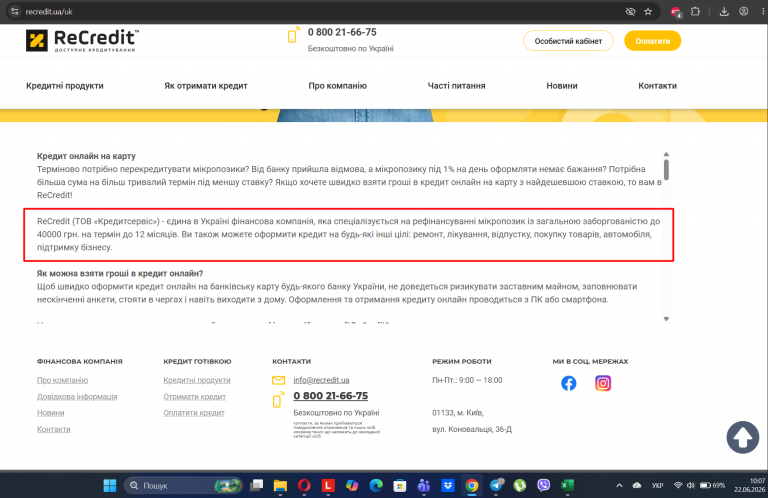The width and height of the screenshot is (768, 498).
Task: Open uTorrent from the taskbar
Action: [520, 485]
